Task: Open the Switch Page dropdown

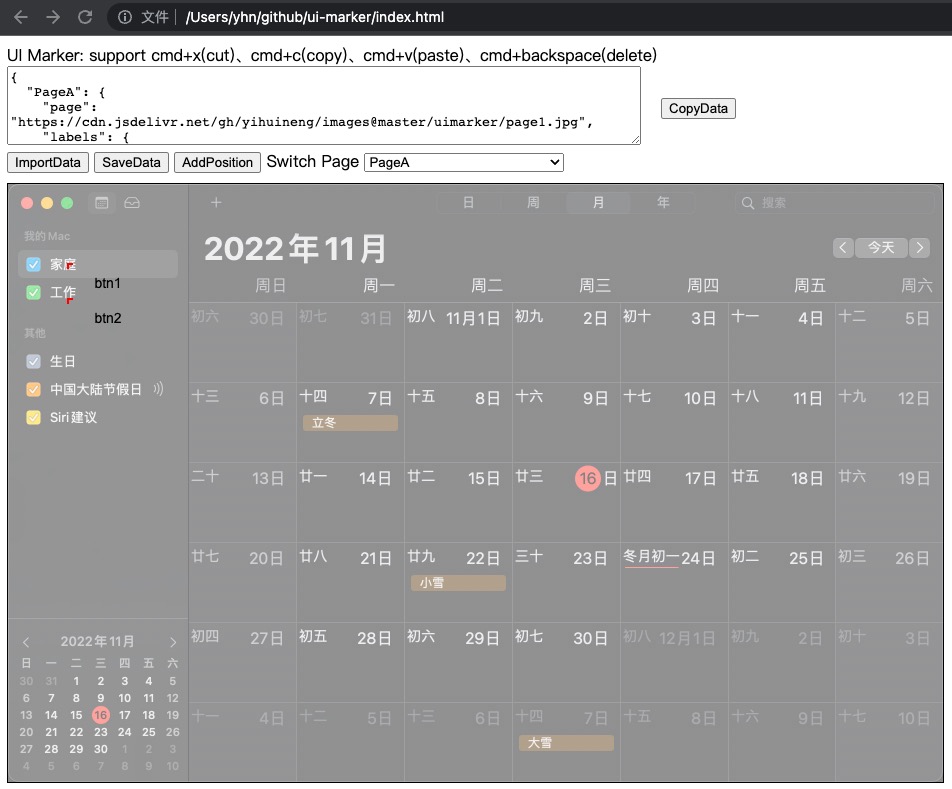Action: coord(464,162)
